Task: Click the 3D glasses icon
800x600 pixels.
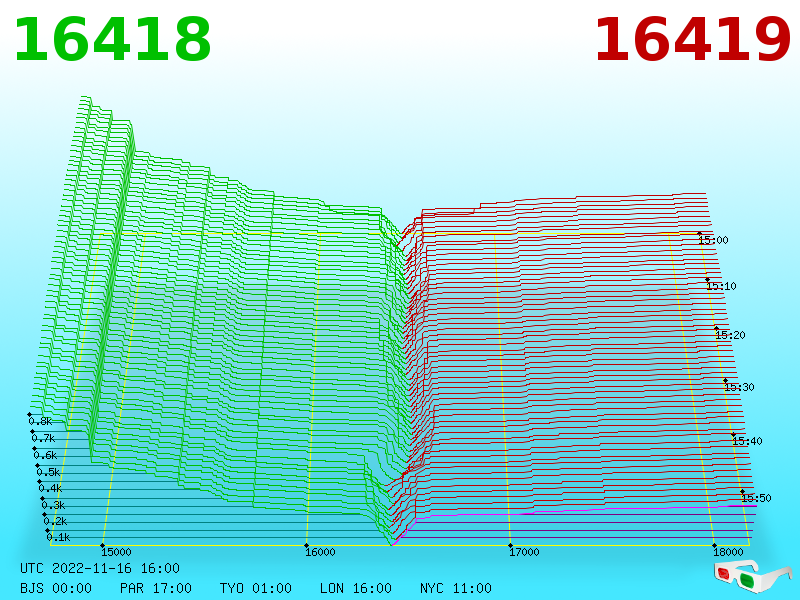Action: [753, 576]
